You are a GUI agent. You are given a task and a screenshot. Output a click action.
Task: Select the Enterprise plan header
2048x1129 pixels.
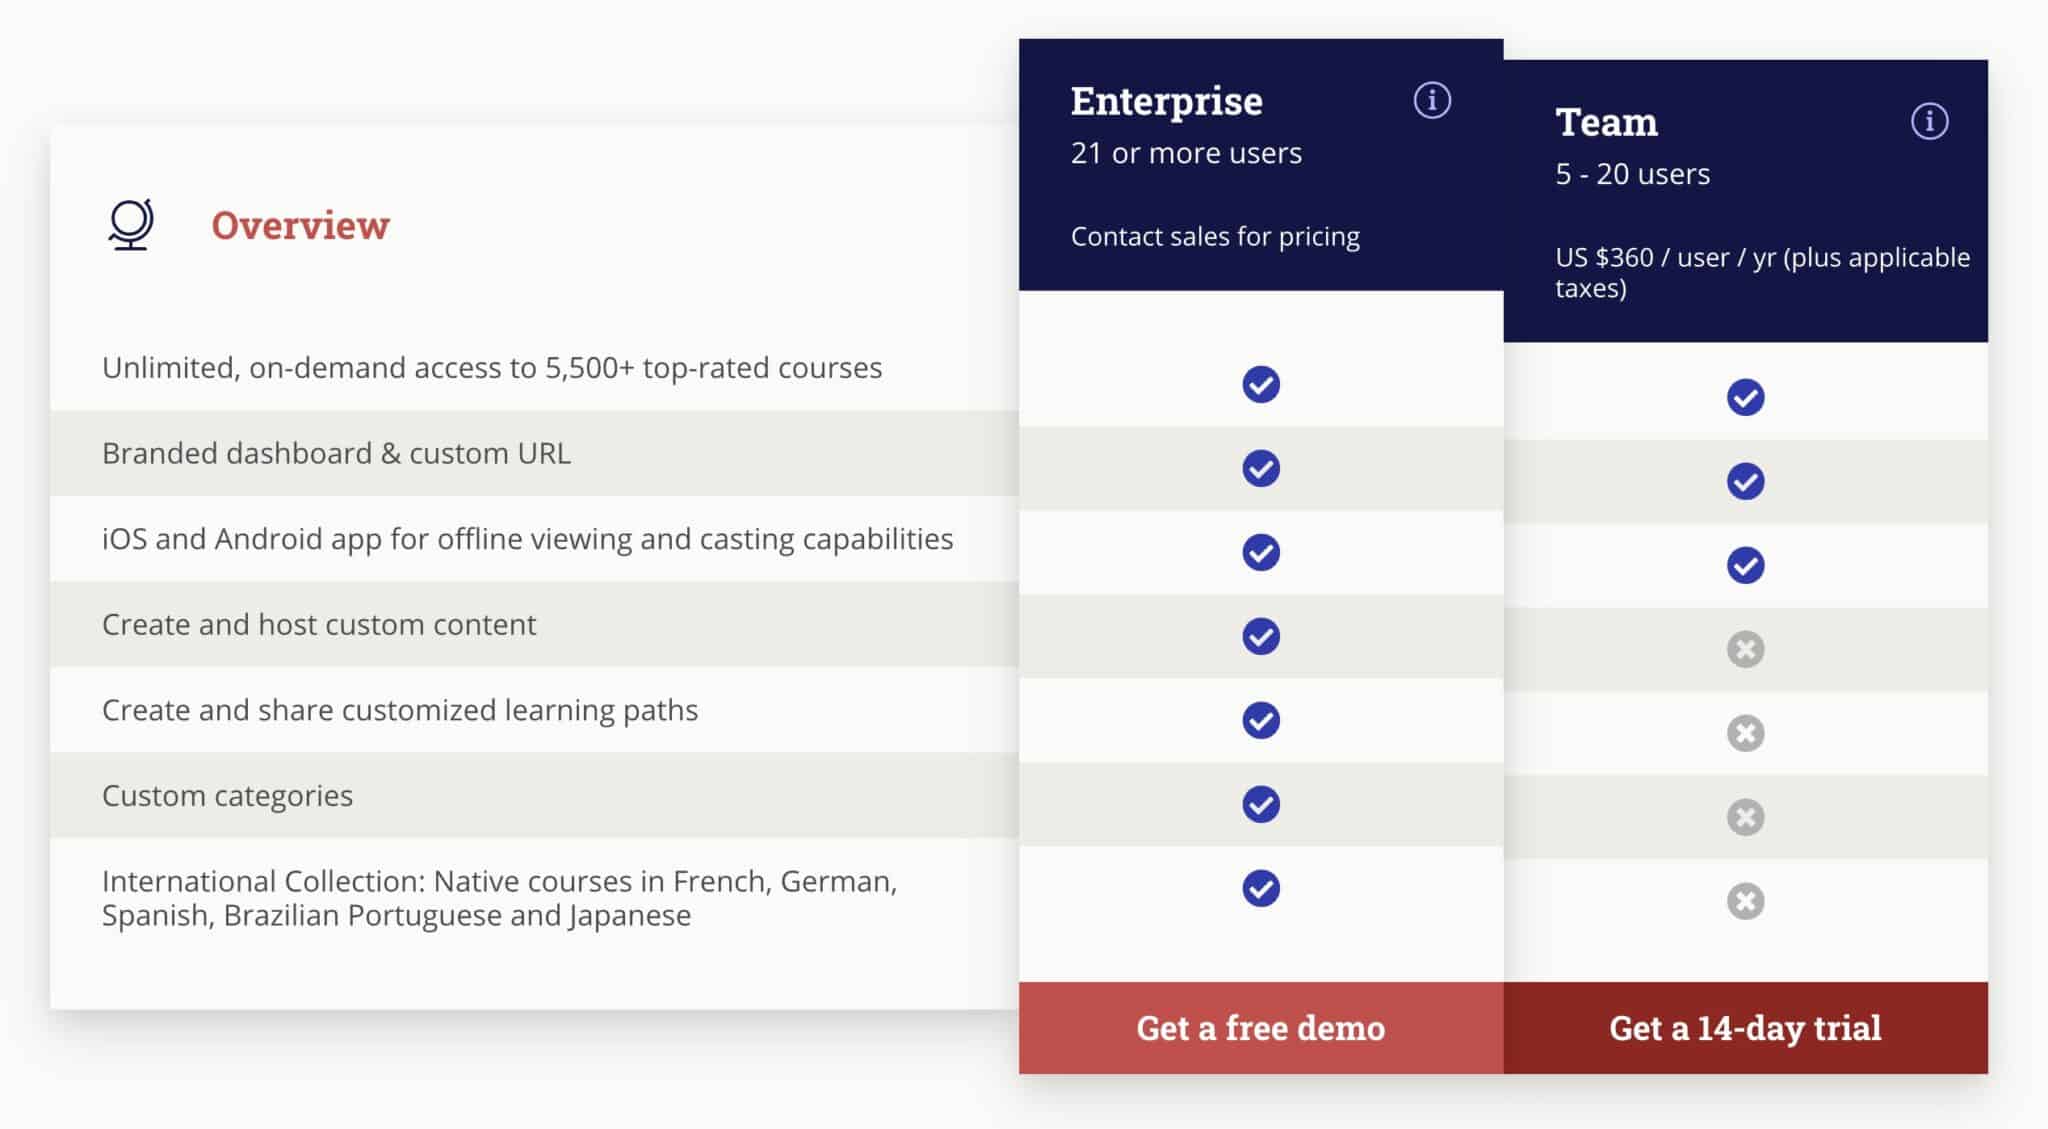tap(1166, 100)
